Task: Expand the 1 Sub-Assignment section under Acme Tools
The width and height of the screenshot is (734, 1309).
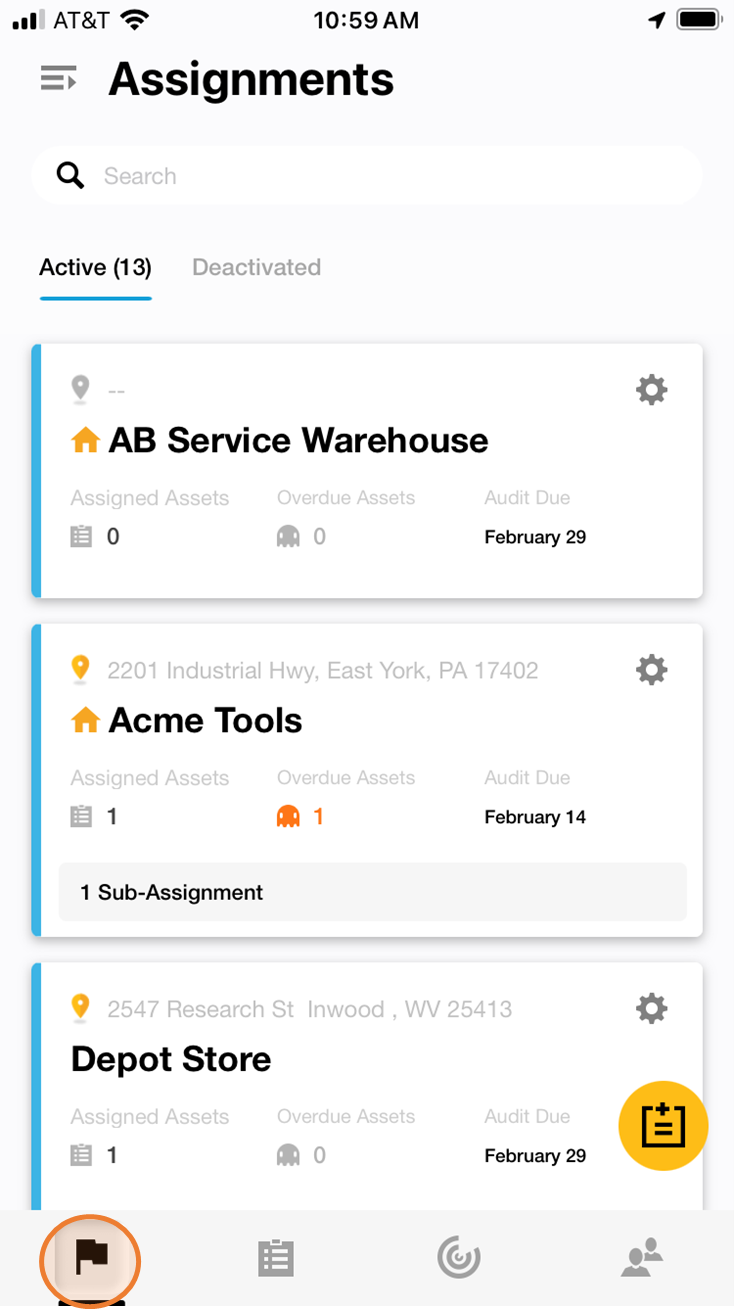Action: tap(372, 891)
